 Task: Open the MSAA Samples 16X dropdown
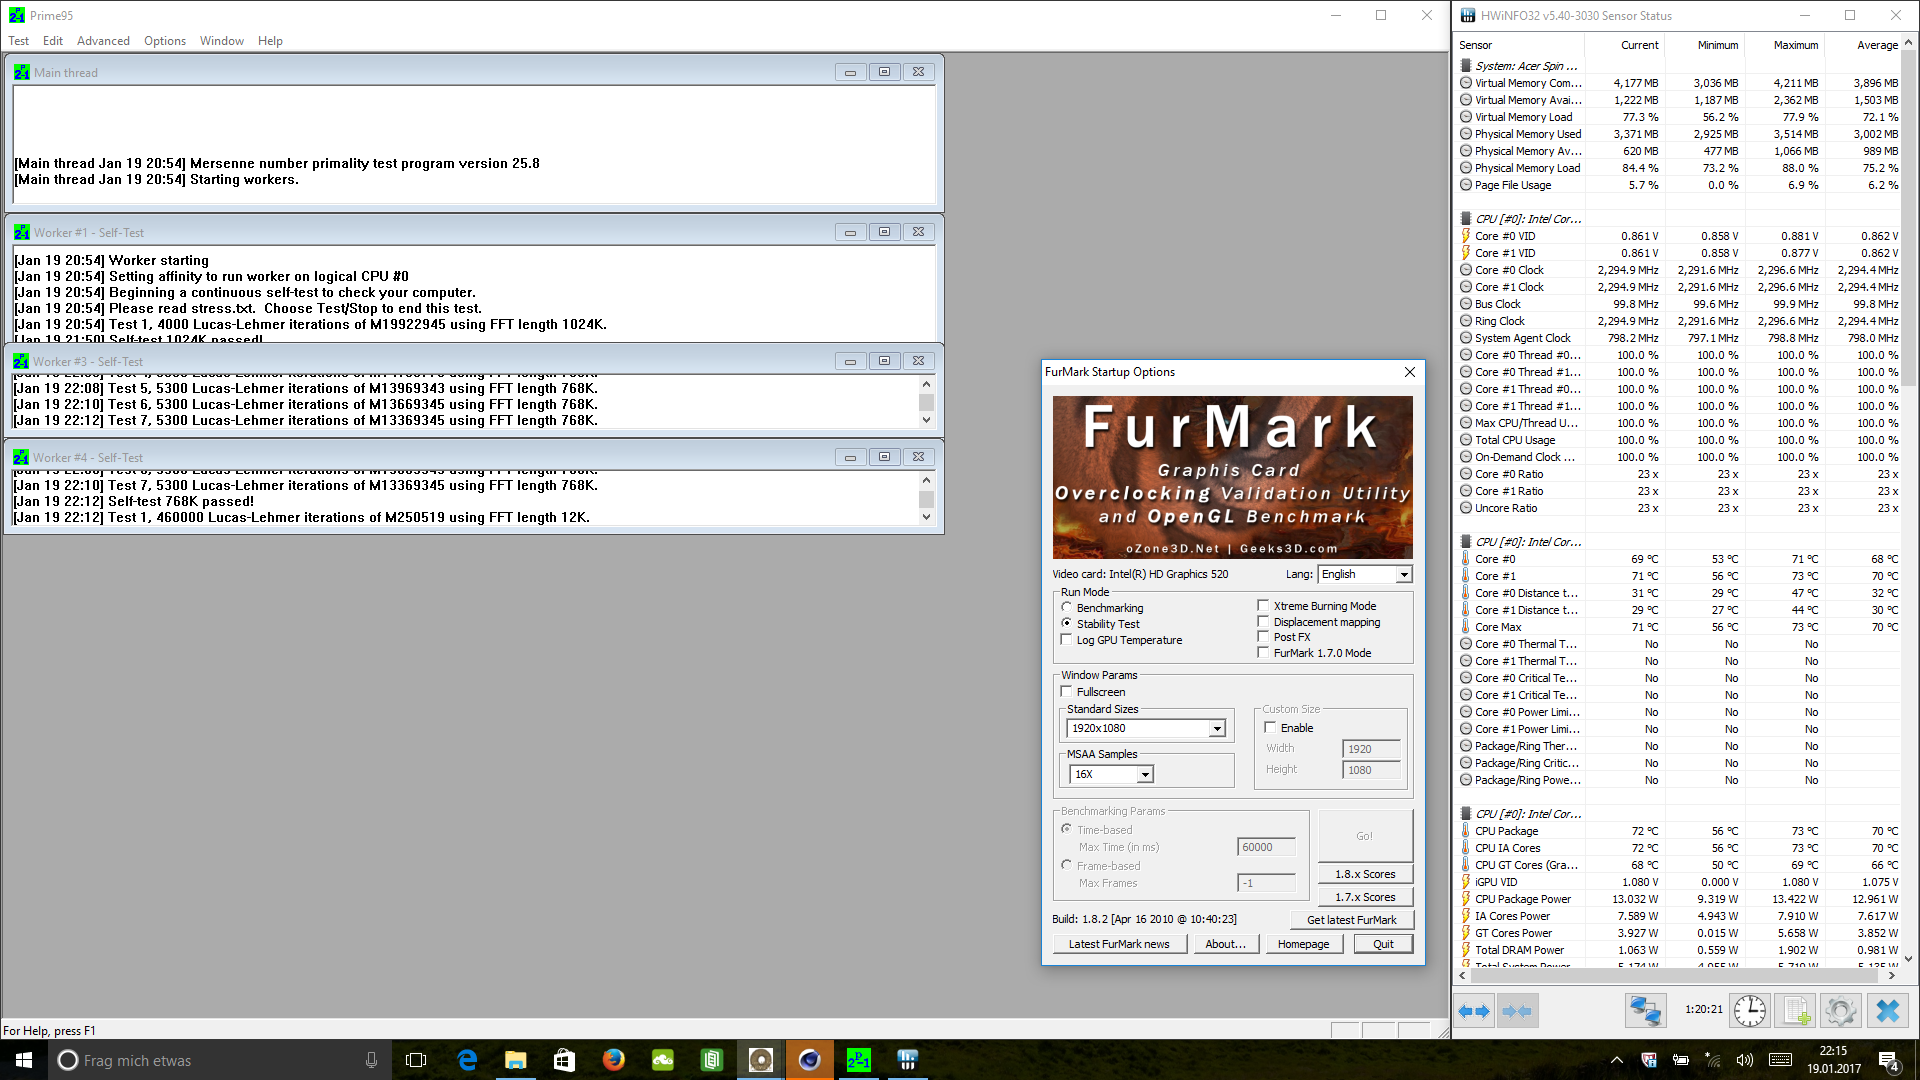(x=1145, y=775)
